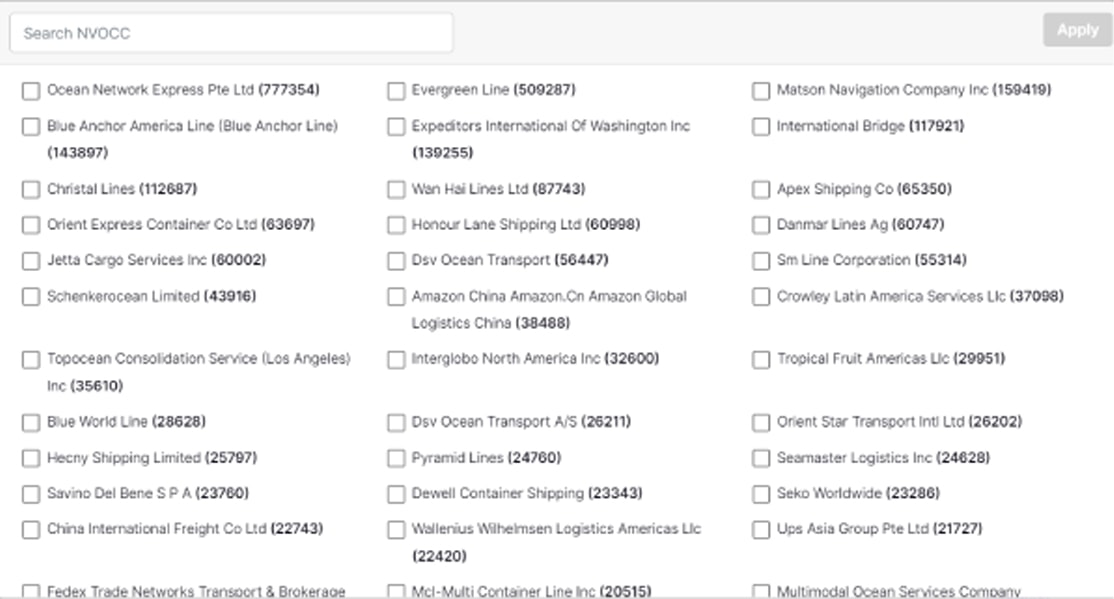Click the Blue World Line (28628) label
This screenshot has width=1114, height=599.
[126, 422]
